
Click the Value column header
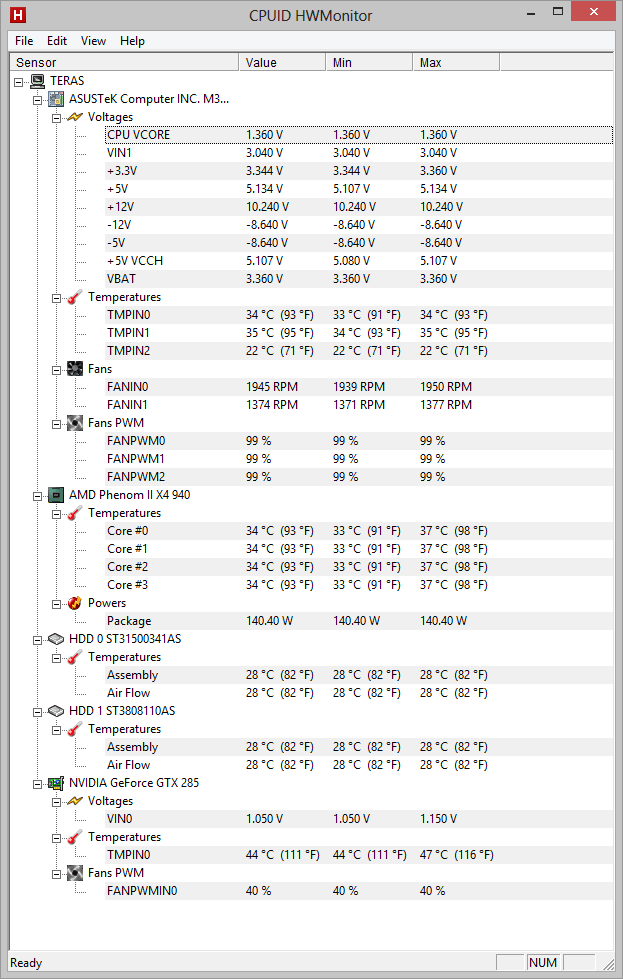pyautogui.click(x=282, y=62)
